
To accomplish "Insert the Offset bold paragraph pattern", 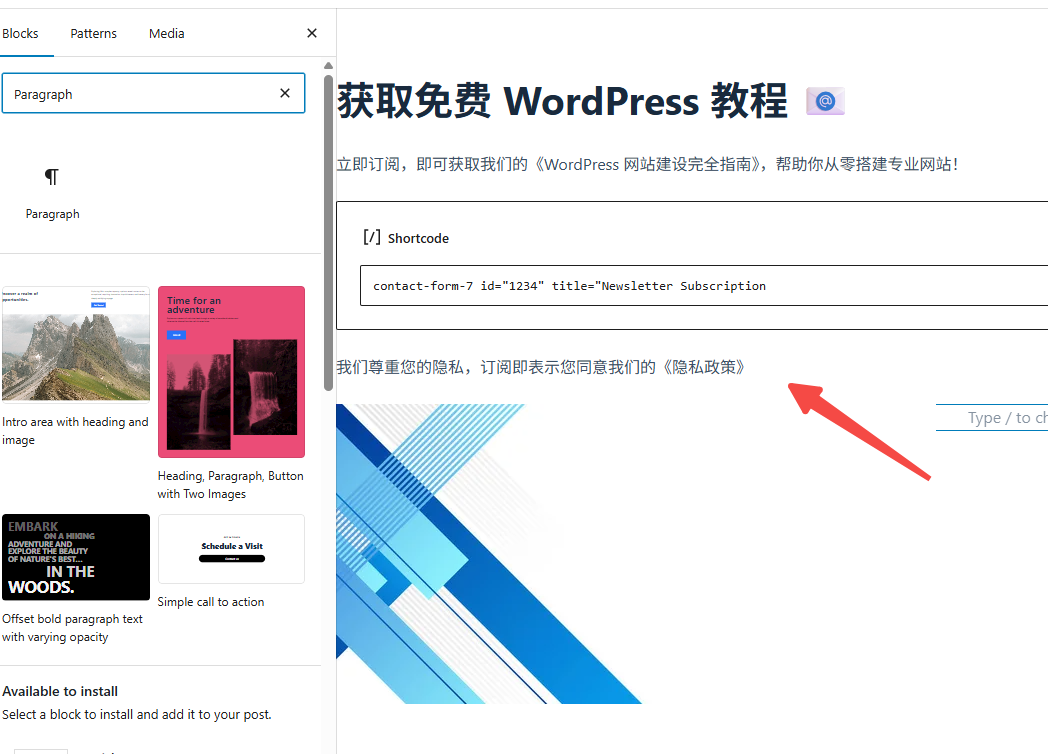I will (75, 557).
